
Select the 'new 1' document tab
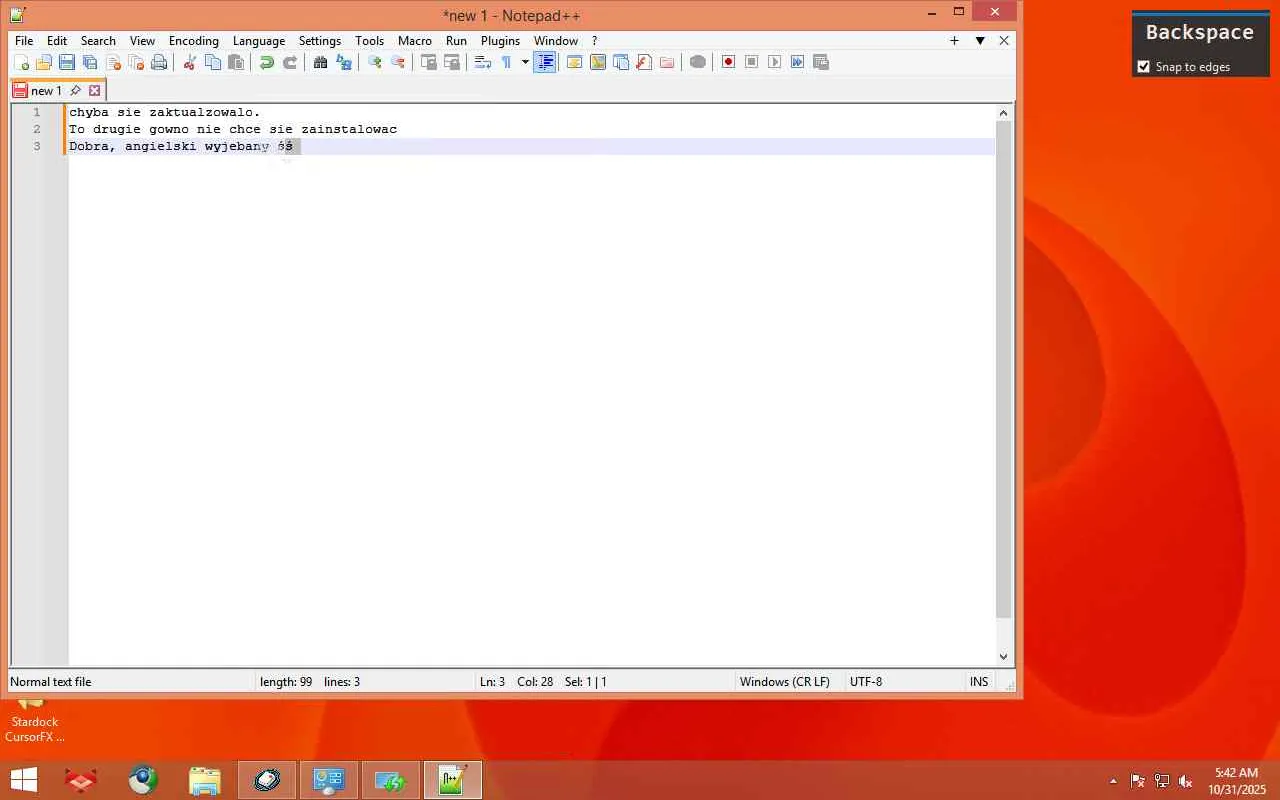pyautogui.click(x=46, y=91)
